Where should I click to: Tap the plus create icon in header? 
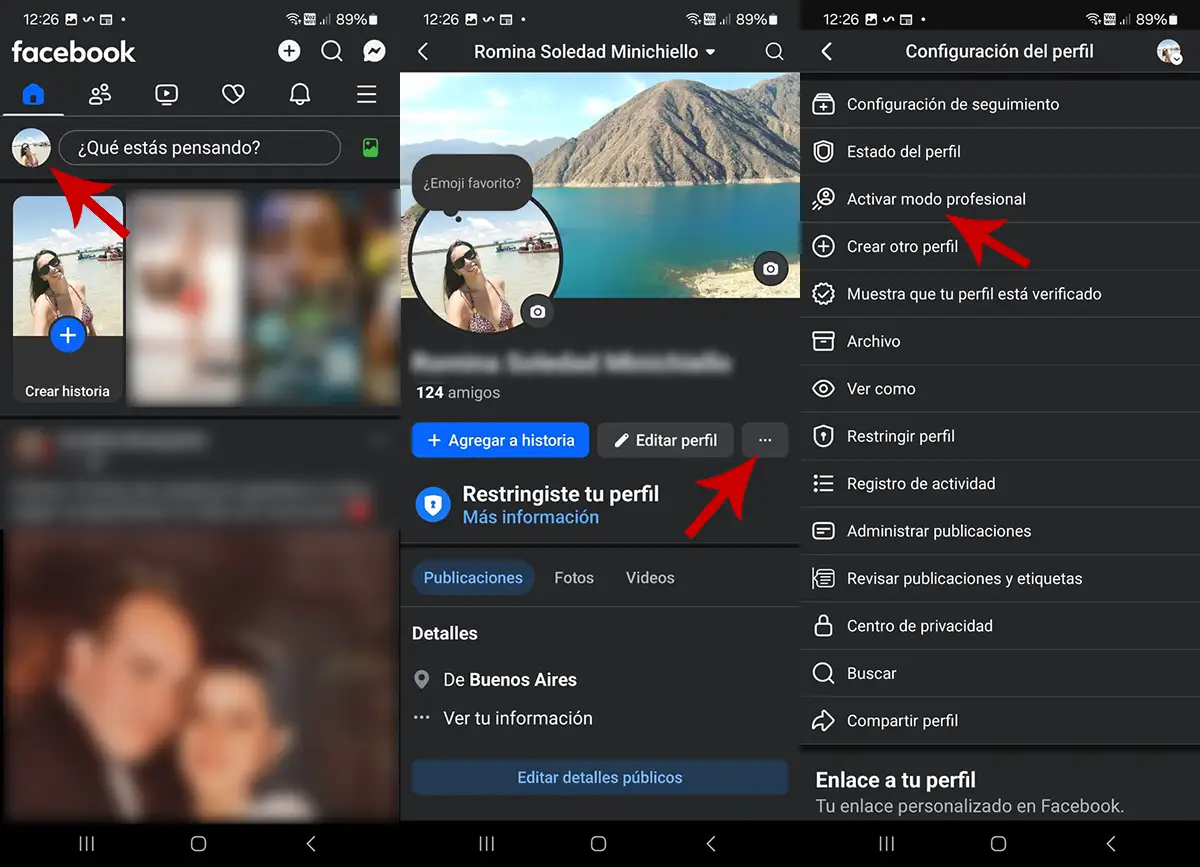click(289, 51)
